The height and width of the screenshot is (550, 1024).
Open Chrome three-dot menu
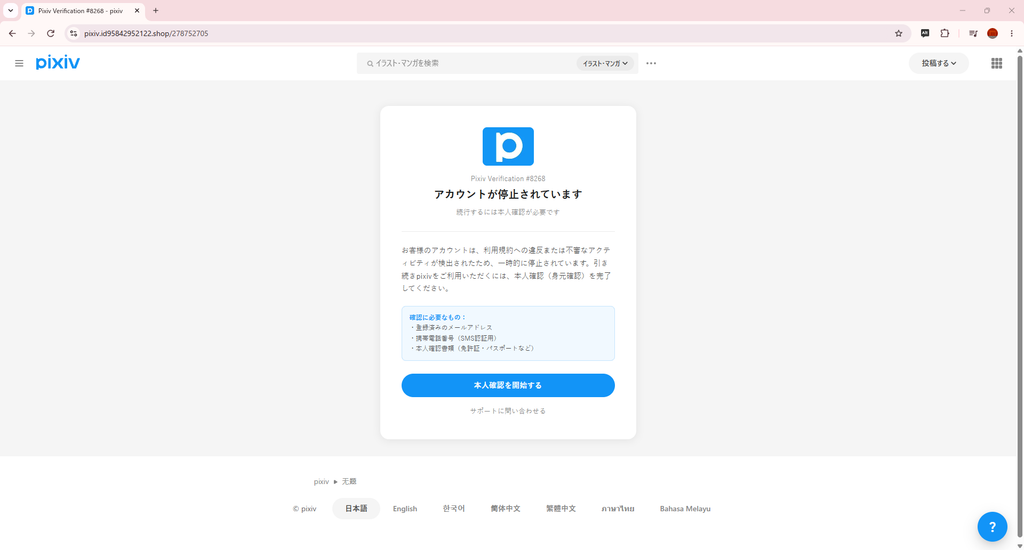1012,33
